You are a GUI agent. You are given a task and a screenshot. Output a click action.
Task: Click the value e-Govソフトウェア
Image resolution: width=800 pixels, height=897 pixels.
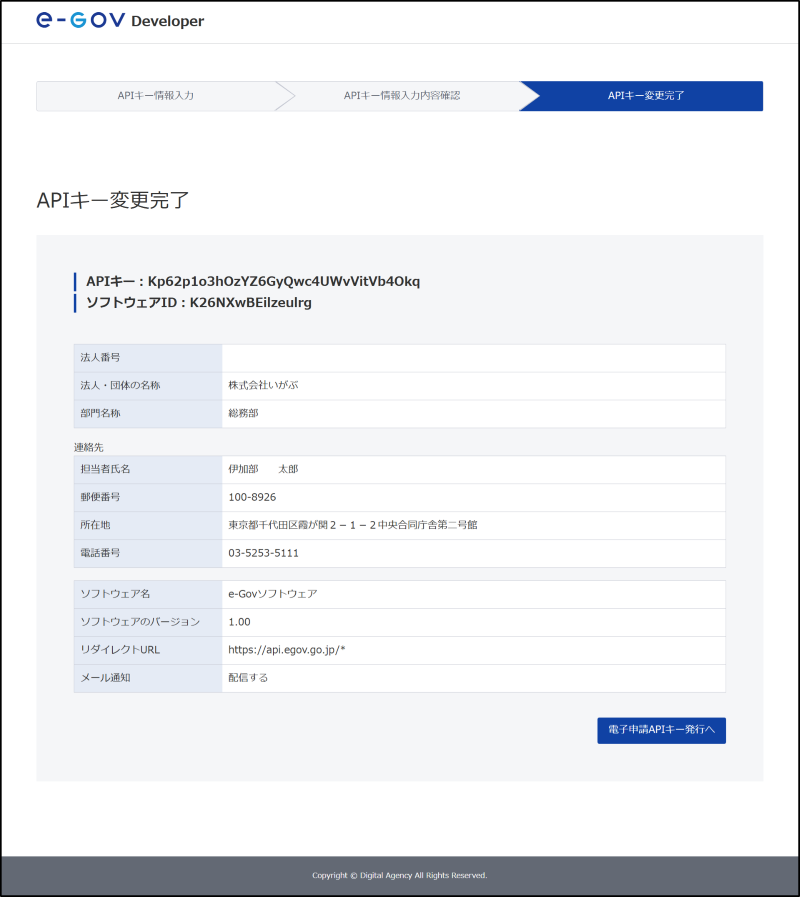pyautogui.click(x=272, y=594)
